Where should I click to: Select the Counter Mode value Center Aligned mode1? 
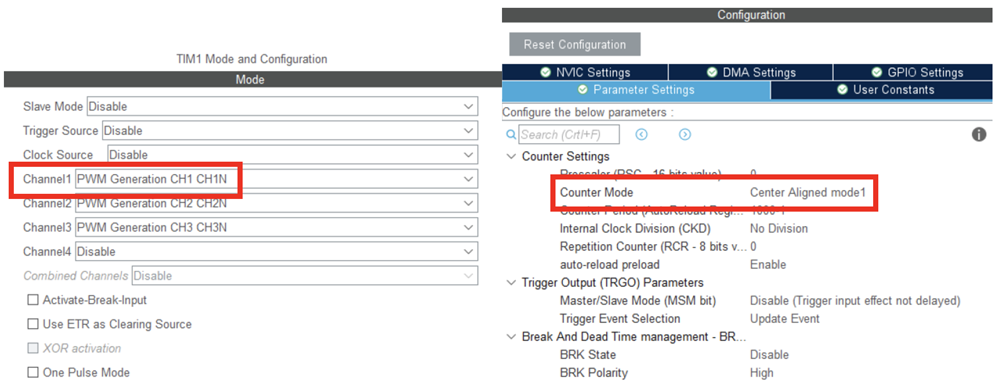click(x=807, y=192)
